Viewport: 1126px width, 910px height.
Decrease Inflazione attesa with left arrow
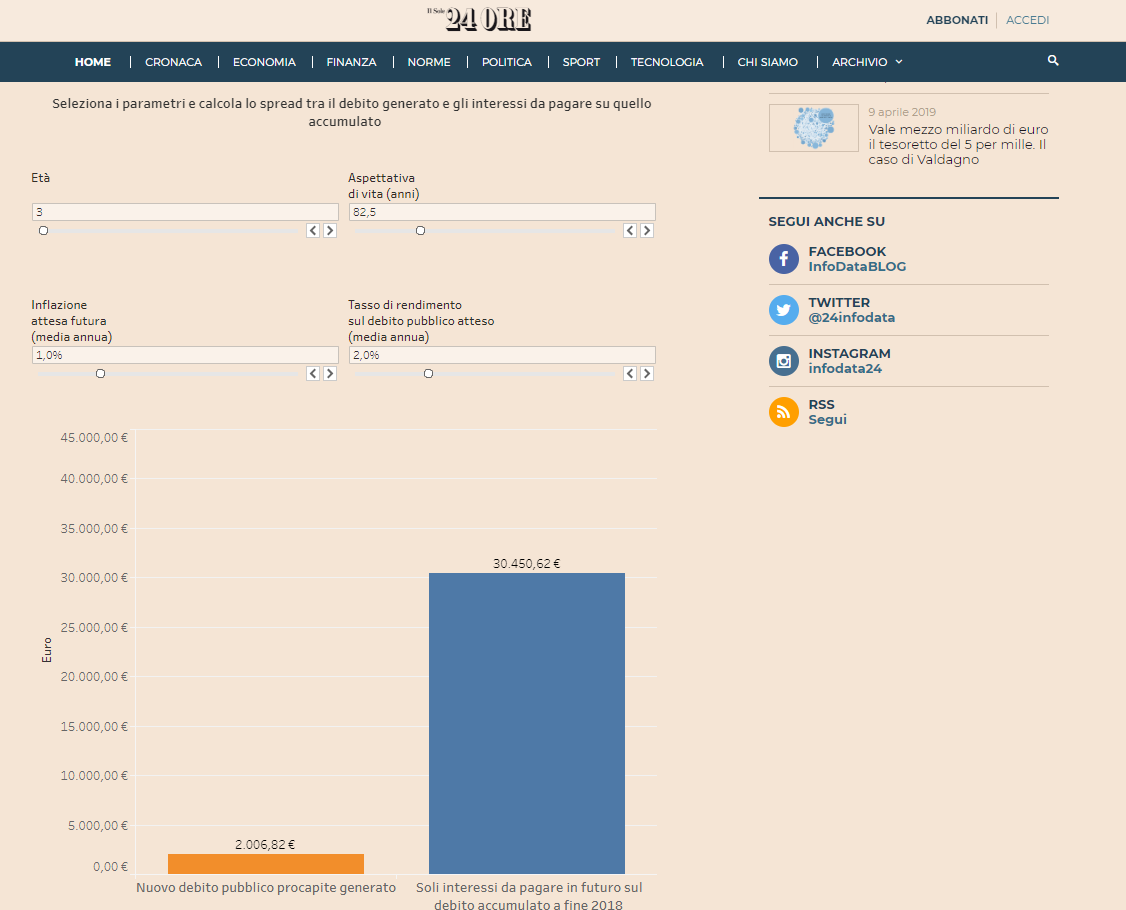313,373
